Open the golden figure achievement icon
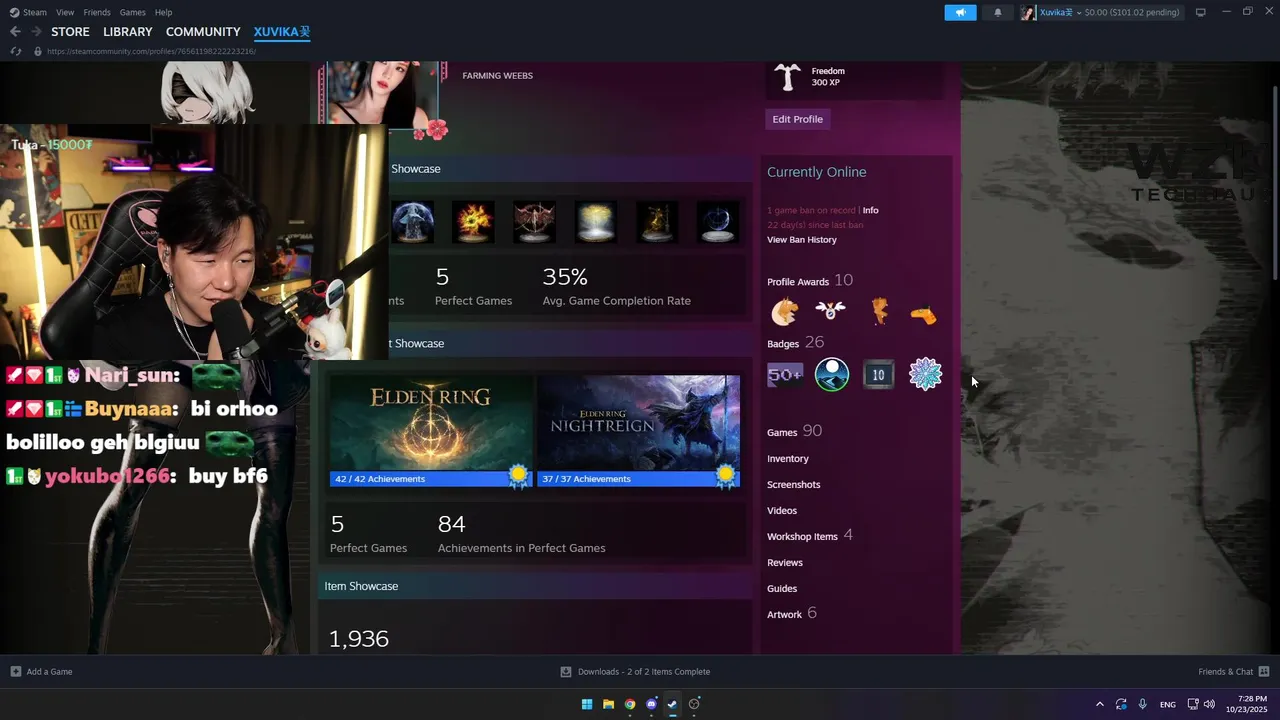The image size is (1280, 720). point(656,222)
